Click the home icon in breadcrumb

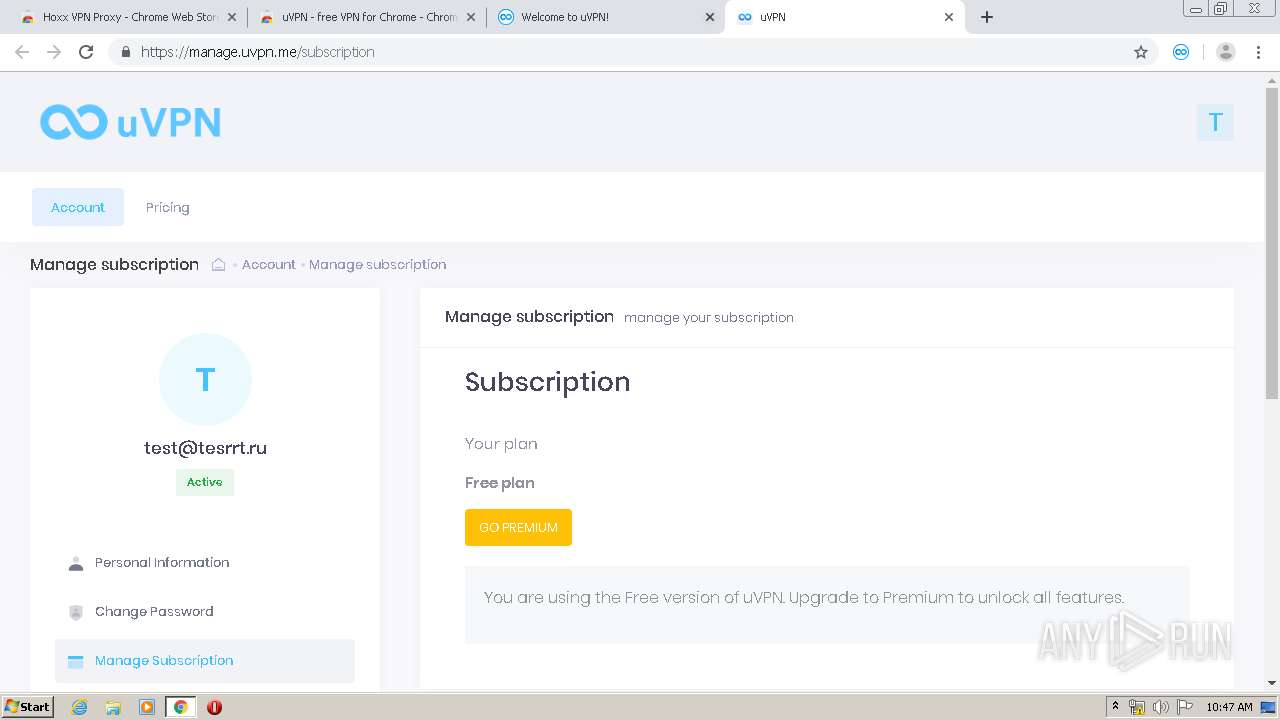[x=218, y=264]
